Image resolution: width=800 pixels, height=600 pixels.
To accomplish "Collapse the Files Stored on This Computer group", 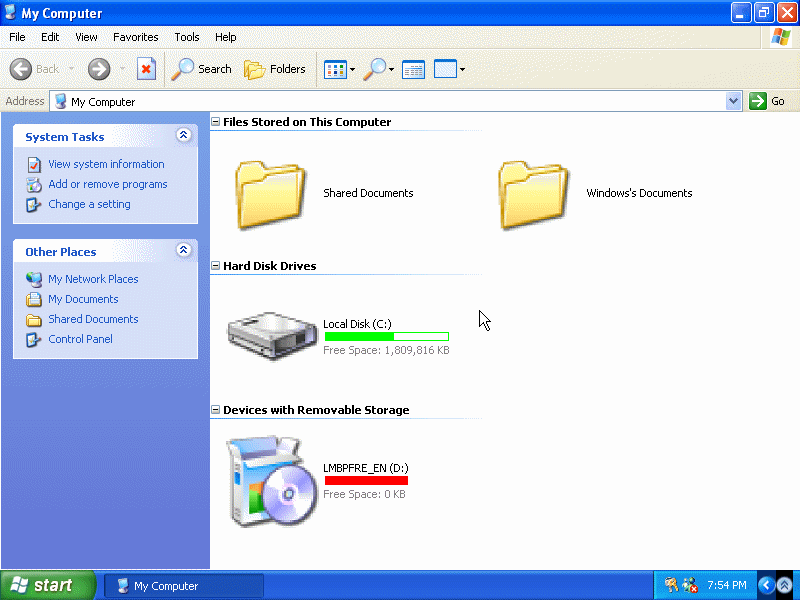I will tap(215, 121).
